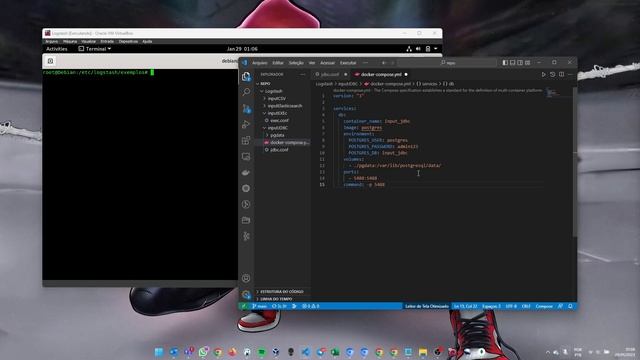
Task: Open the Search view in VS Code activity bar
Action: (x=246, y=92)
